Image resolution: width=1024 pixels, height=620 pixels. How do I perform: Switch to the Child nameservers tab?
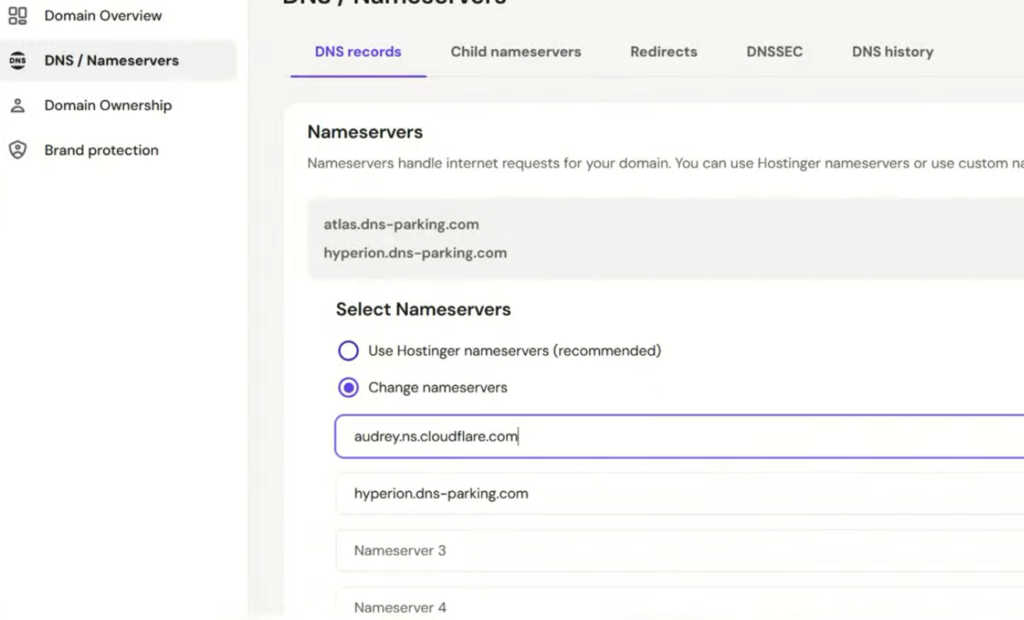coord(516,52)
